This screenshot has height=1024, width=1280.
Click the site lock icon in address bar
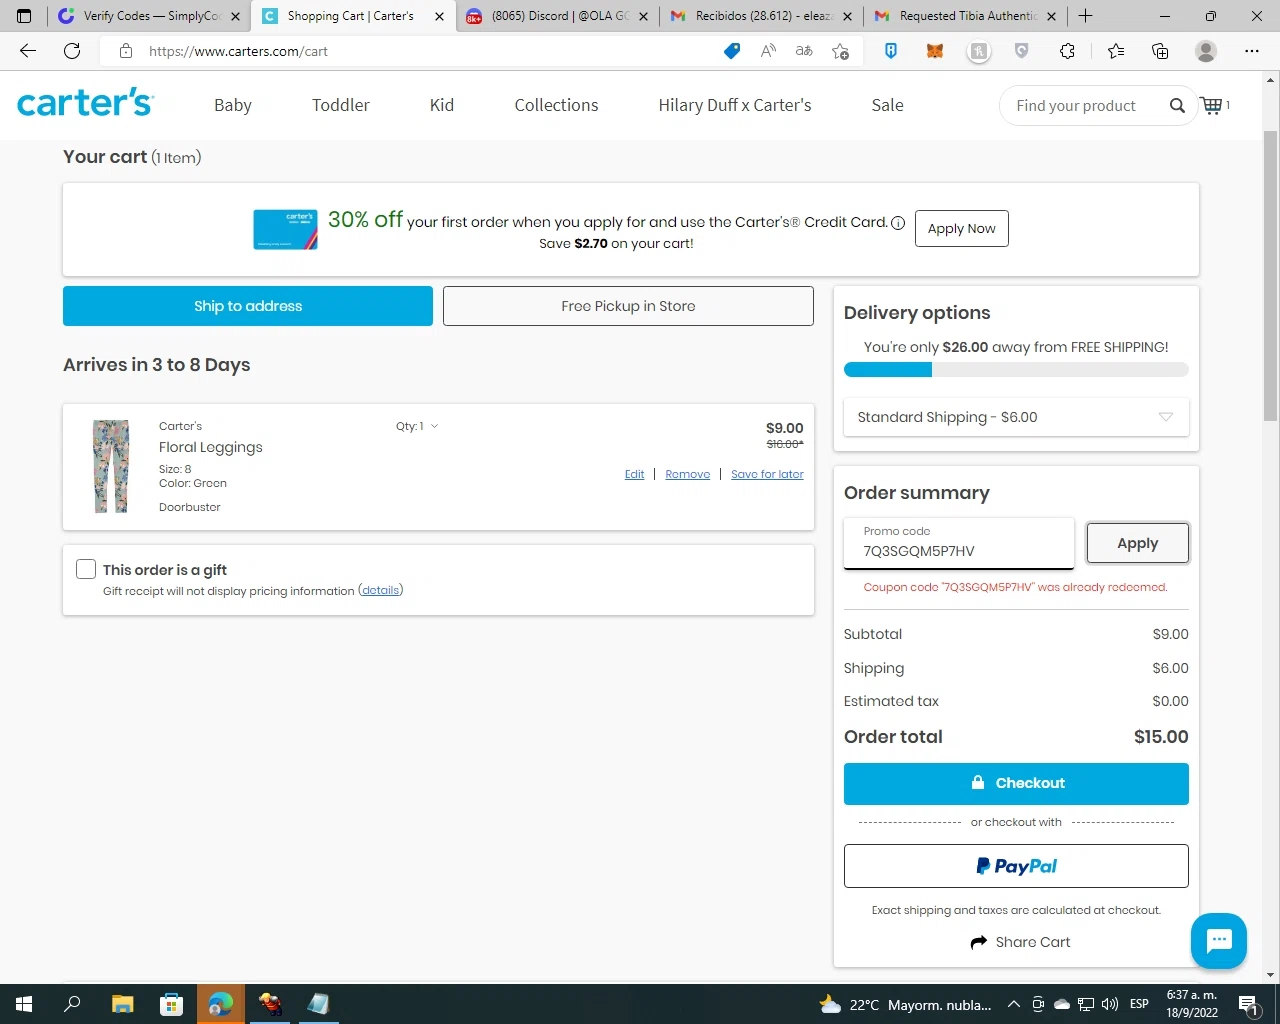[126, 51]
